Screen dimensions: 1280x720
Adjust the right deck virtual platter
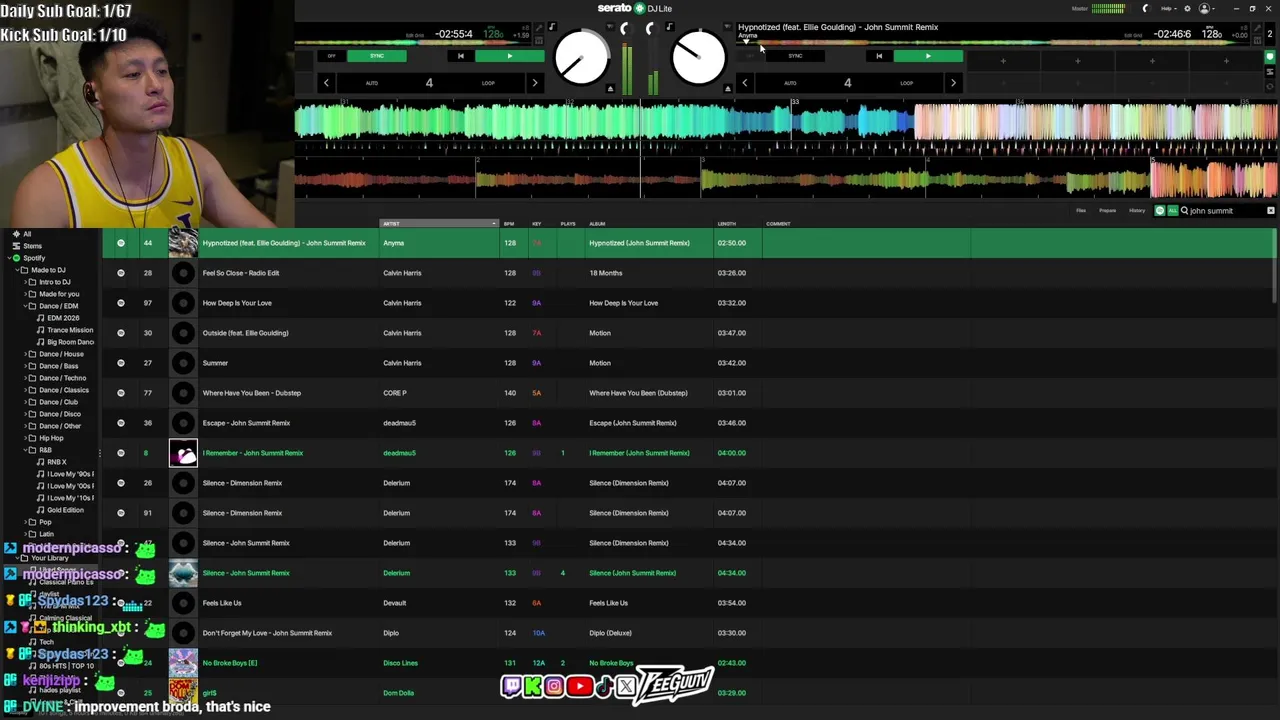698,57
